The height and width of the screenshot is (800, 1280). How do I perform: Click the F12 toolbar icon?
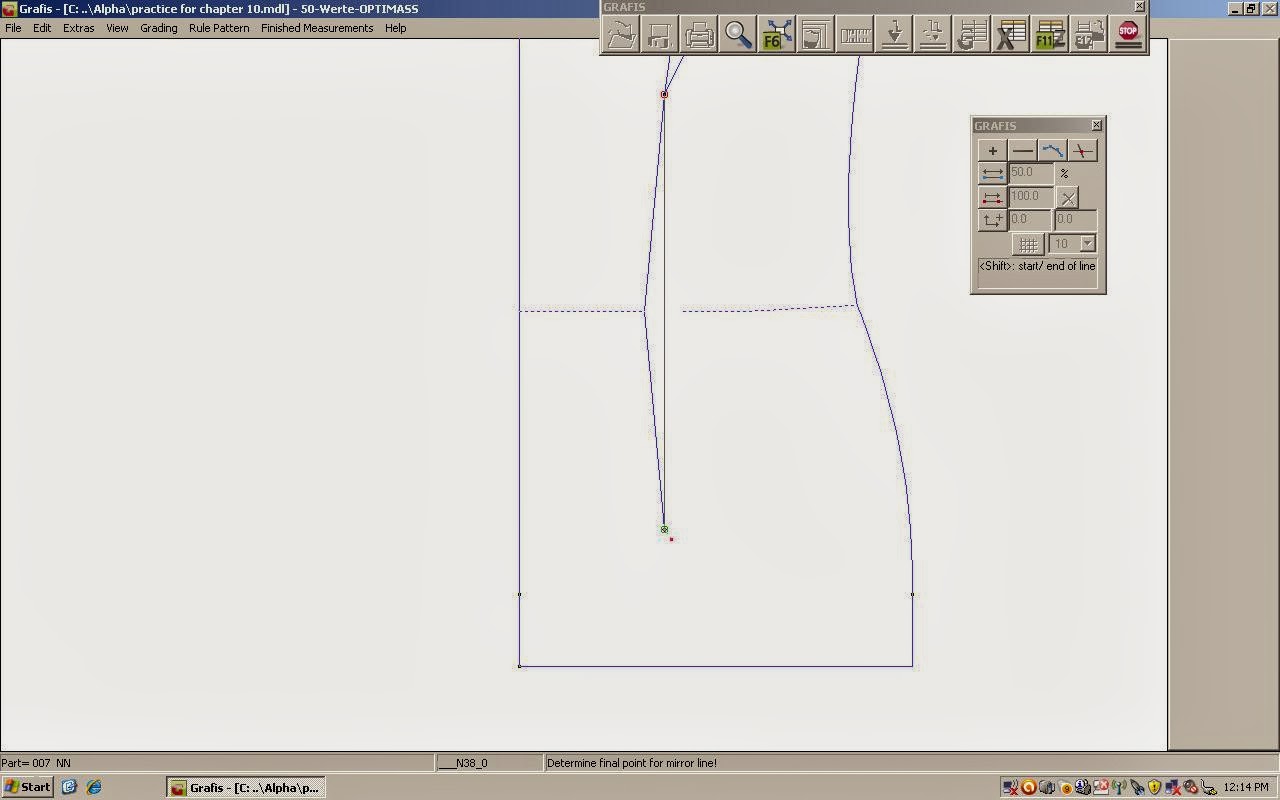pyautogui.click(x=1089, y=35)
